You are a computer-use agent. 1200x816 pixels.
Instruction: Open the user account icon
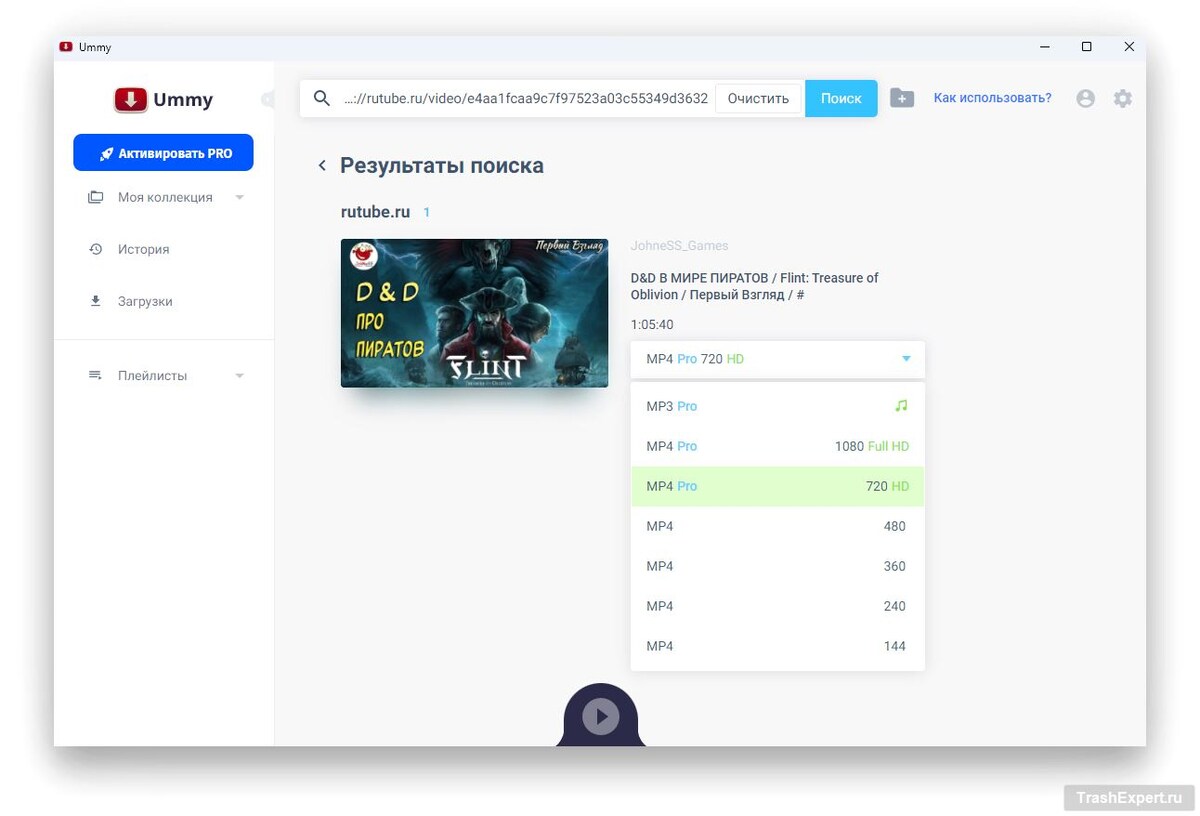click(1085, 98)
